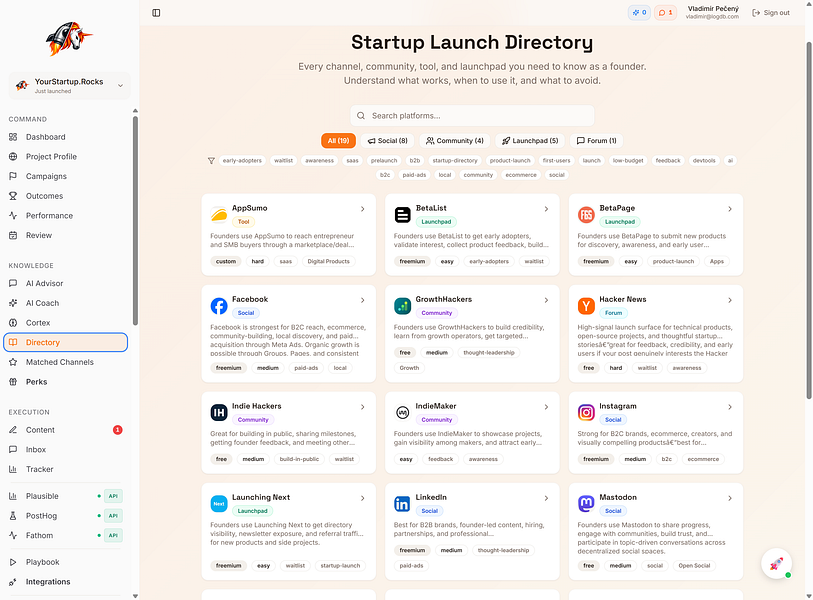This screenshot has width=813, height=600.
Task: Toggle the startup-directory tag filter
Action: pyautogui.click(x=455, y=161)
